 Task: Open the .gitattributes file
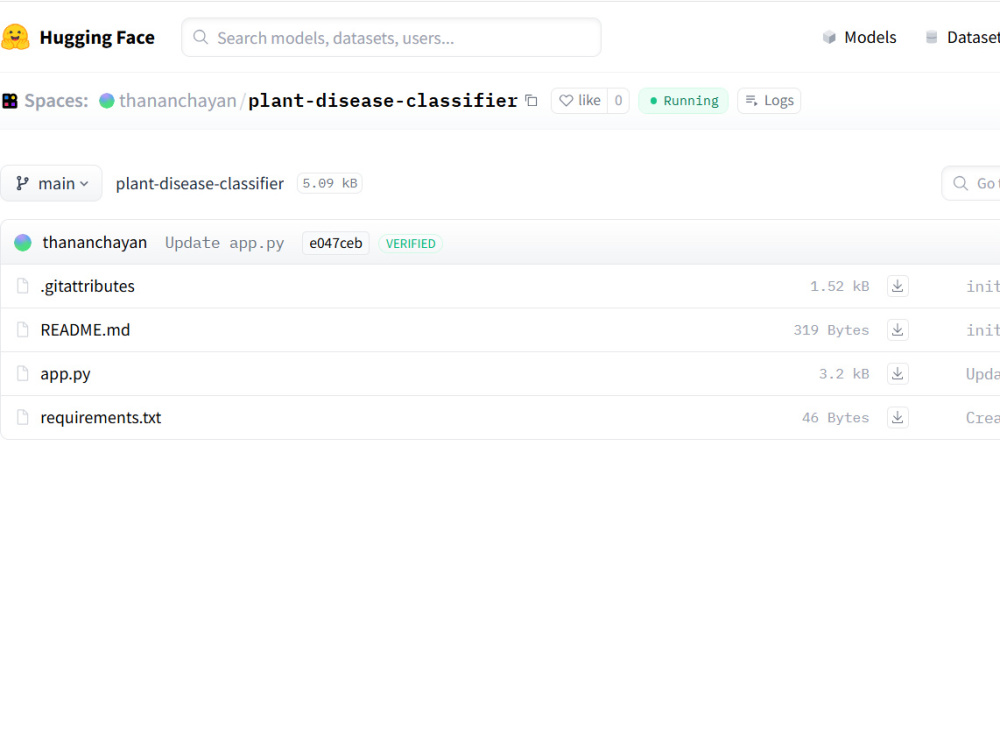point(87,286)
